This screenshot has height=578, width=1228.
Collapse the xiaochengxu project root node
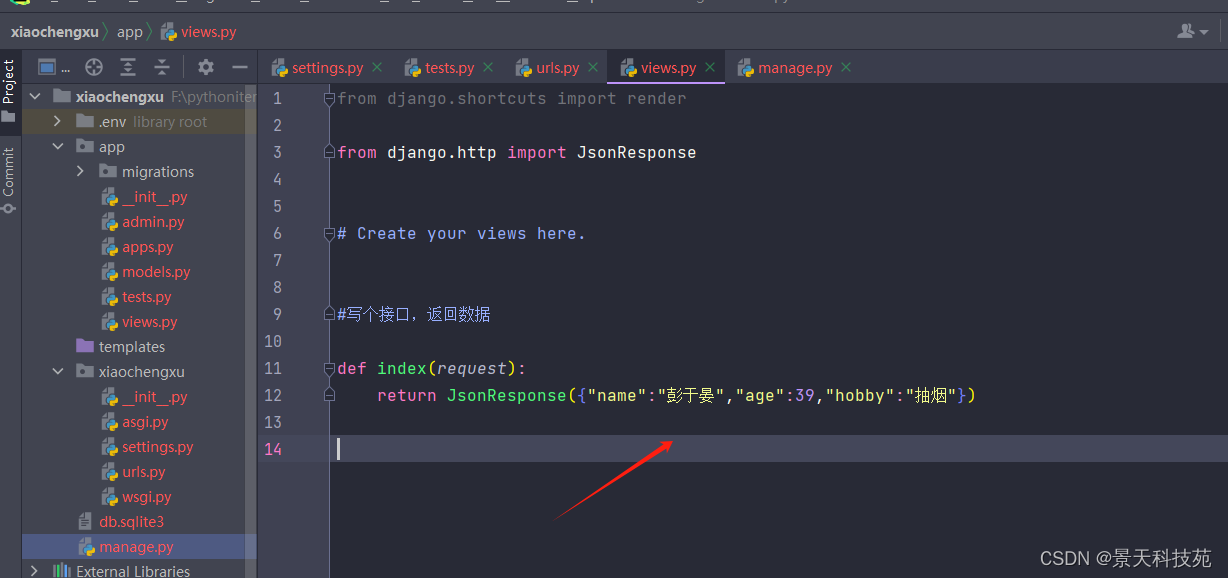[35, 97]
